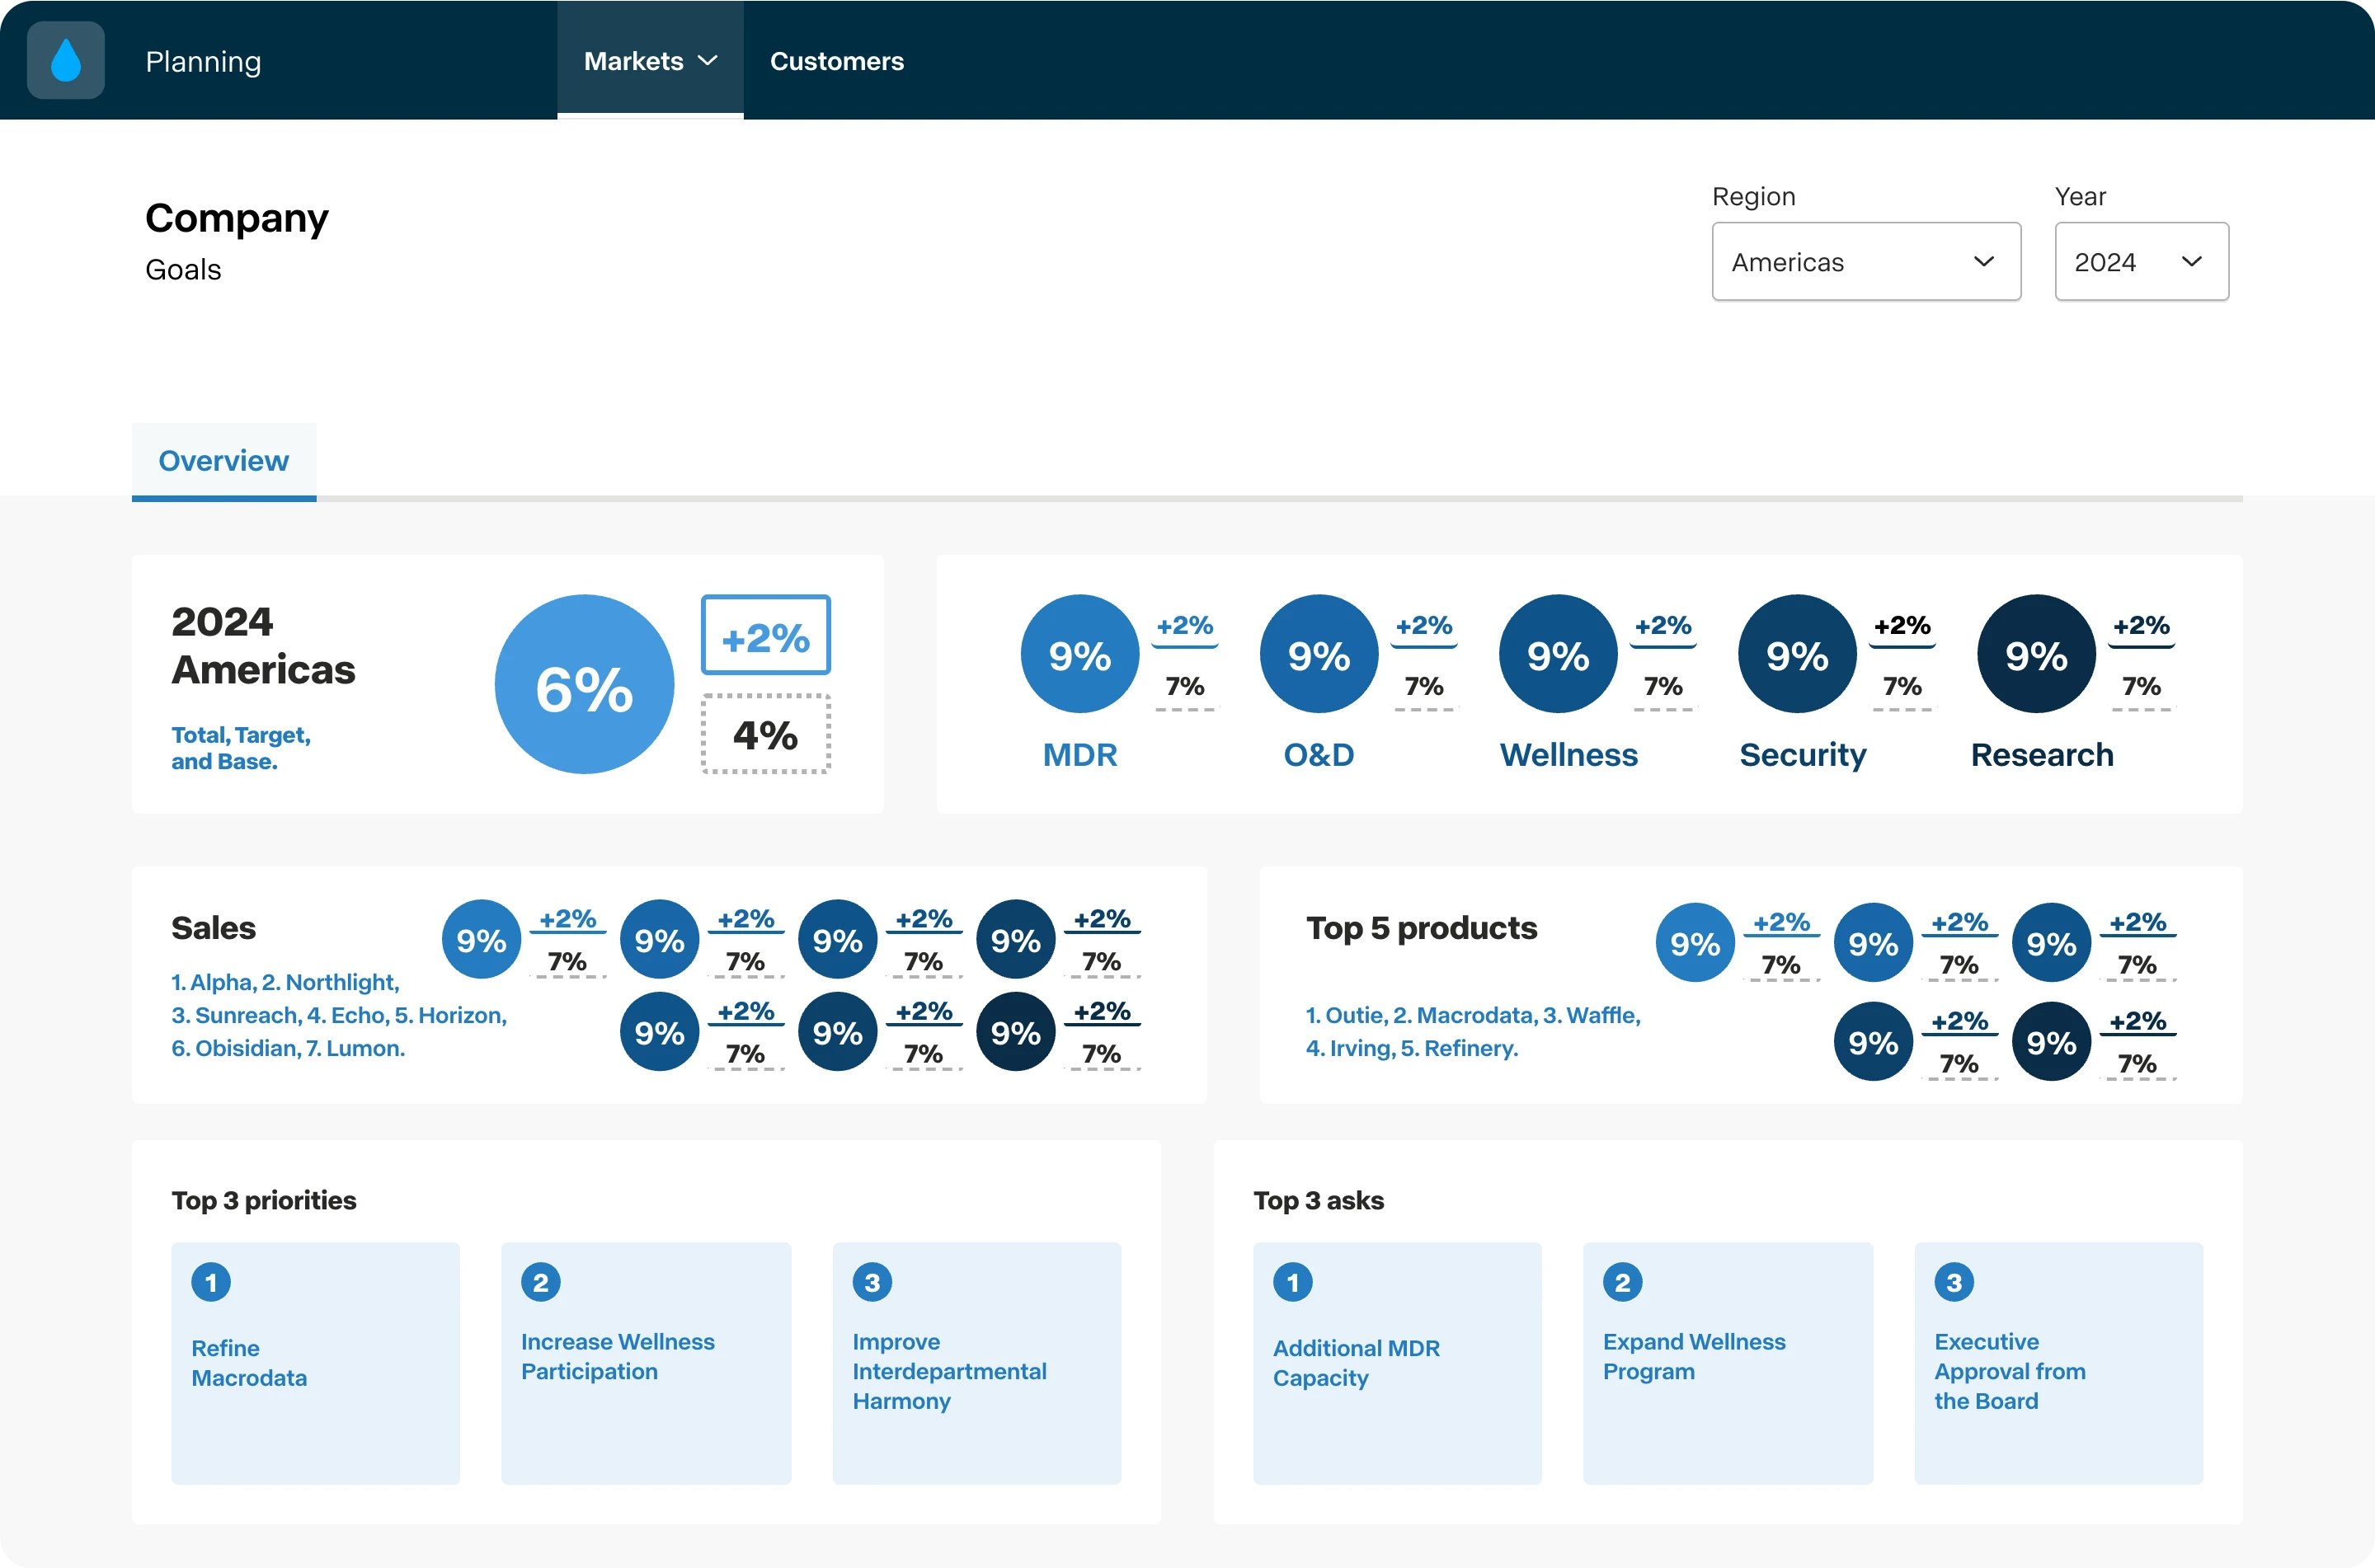This screenshot has height=1568, width=2375.
Task: Open the Additional MDR Capacity ask card
Action: 1397,1363
